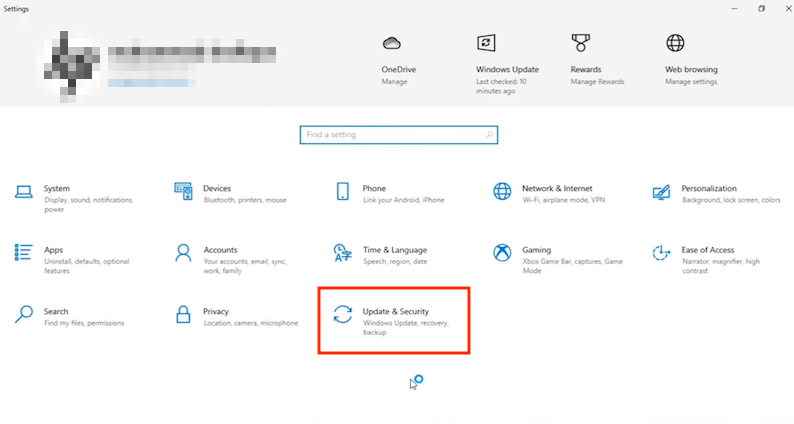Open the Rewards medal icon
The image size is (794, 424).
(581, 43)
